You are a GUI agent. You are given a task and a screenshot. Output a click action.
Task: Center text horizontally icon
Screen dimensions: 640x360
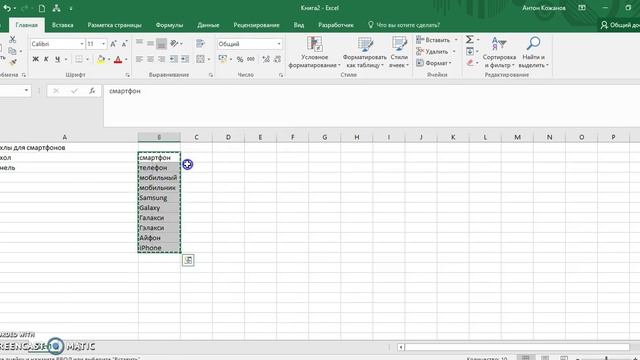pos(150,59)
